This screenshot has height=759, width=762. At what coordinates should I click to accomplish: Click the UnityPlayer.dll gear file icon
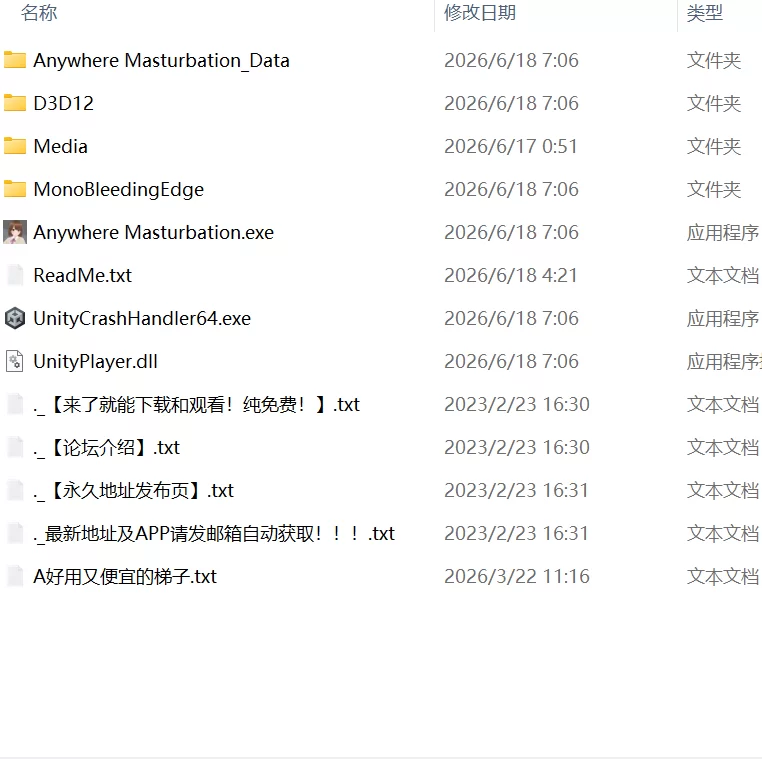pyautogui.click(x=15, y=361)
